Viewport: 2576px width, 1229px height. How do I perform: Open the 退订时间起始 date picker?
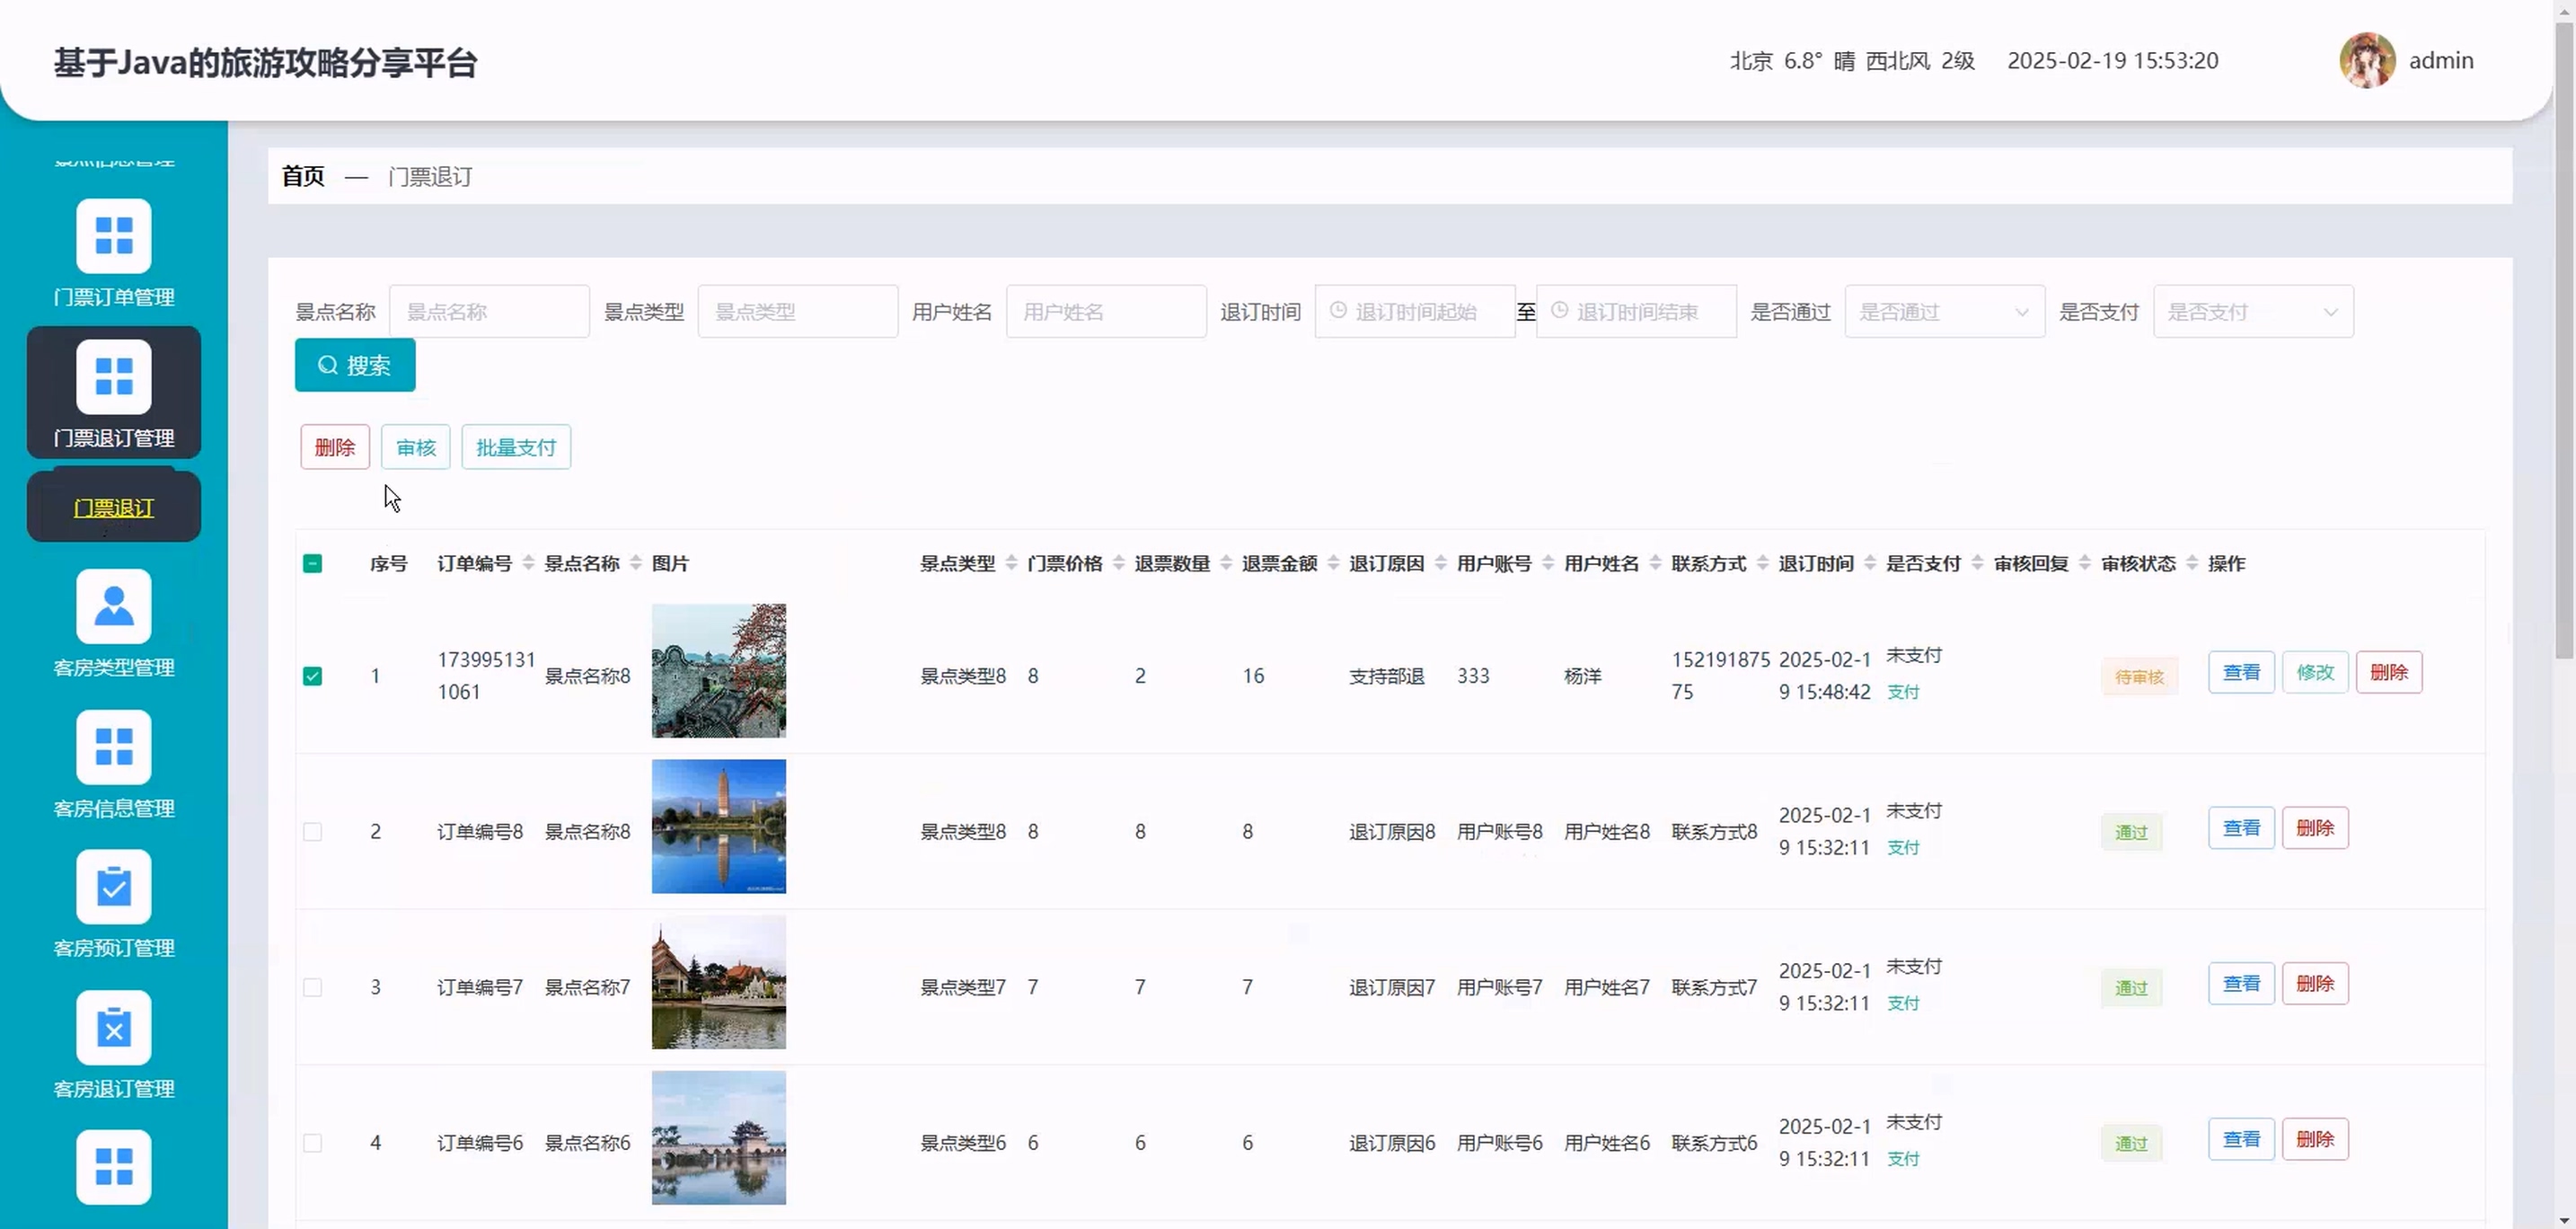(1414, 312)
